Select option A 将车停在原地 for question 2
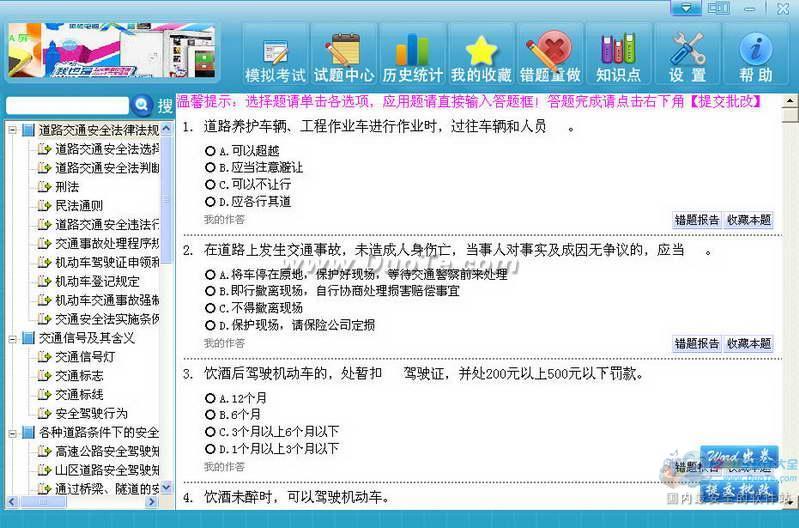 [x=210, y=274]
